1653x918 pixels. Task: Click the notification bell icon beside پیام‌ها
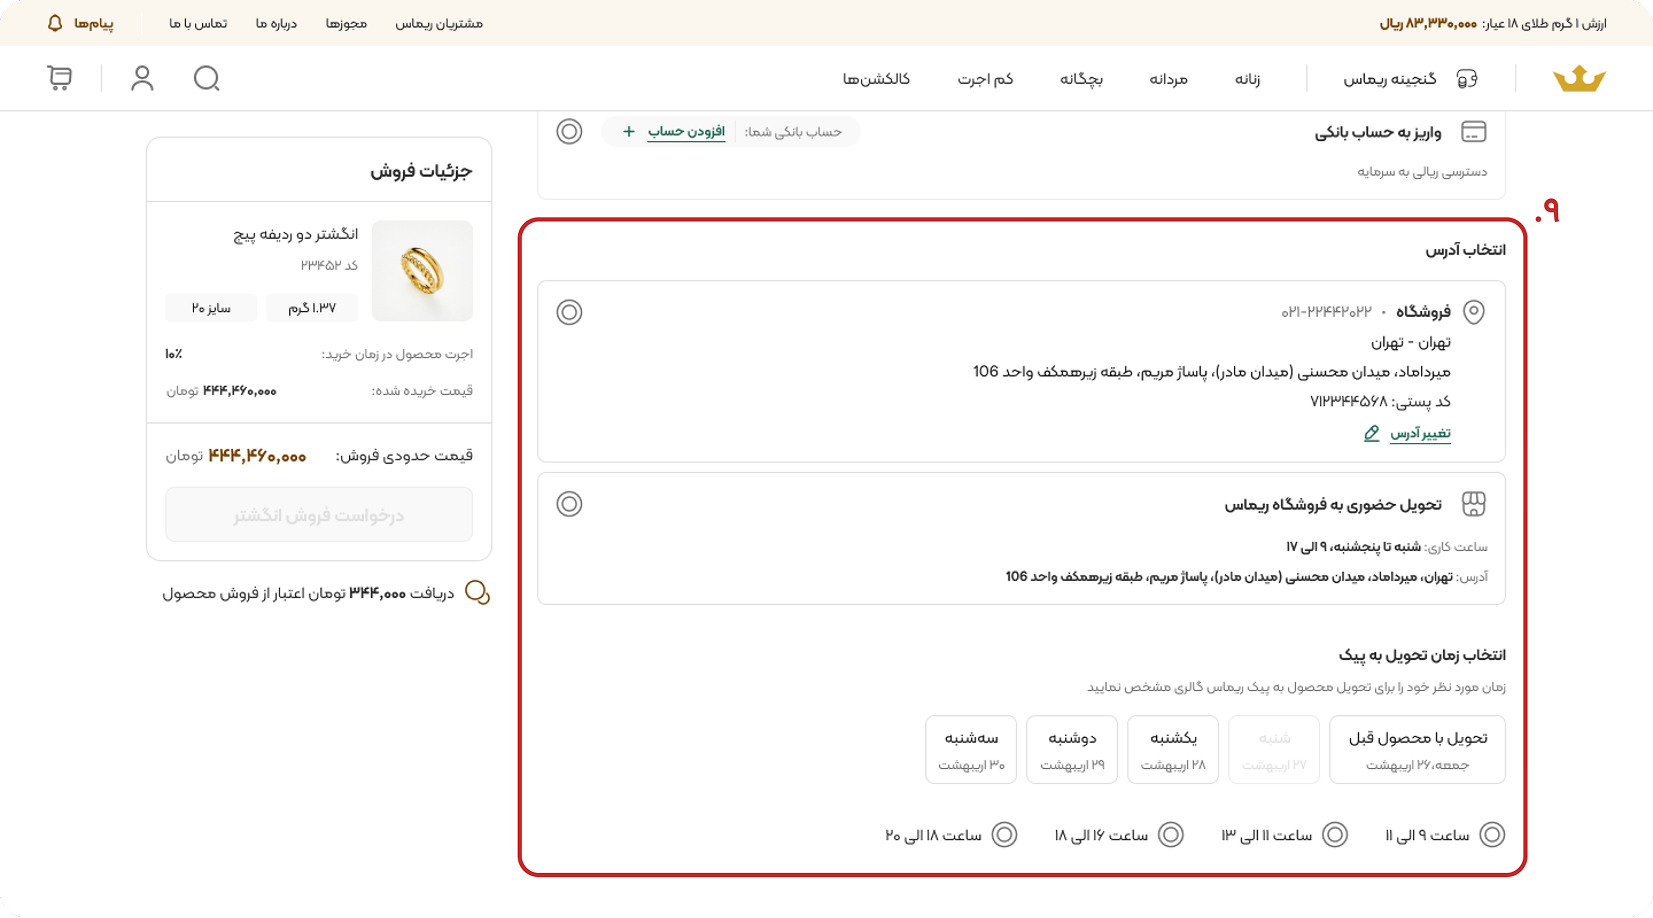55,23
